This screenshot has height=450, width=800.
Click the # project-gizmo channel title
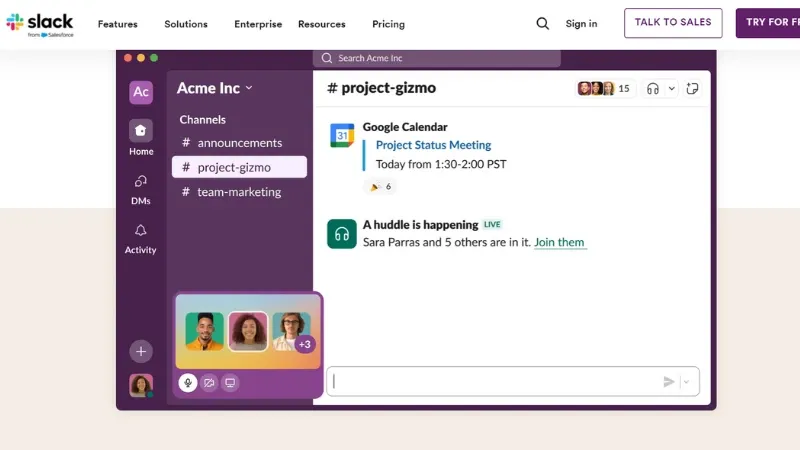381,88
